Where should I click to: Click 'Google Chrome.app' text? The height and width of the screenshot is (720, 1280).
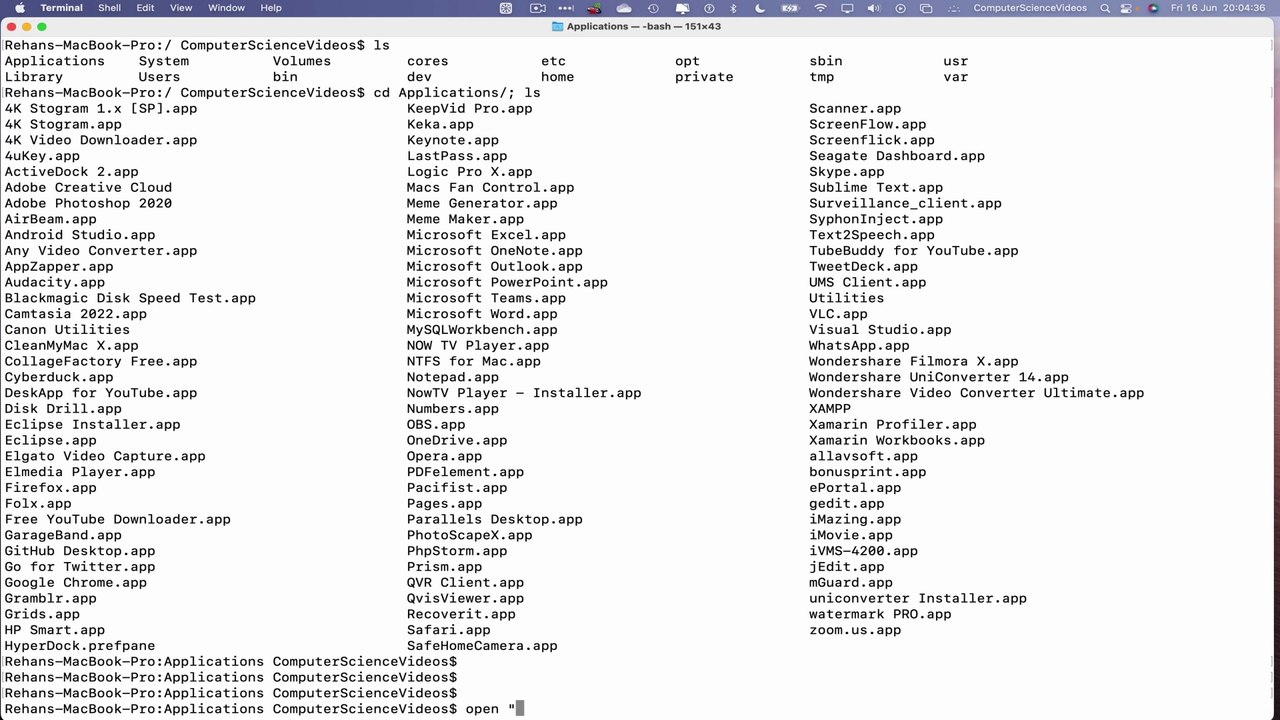76,583
